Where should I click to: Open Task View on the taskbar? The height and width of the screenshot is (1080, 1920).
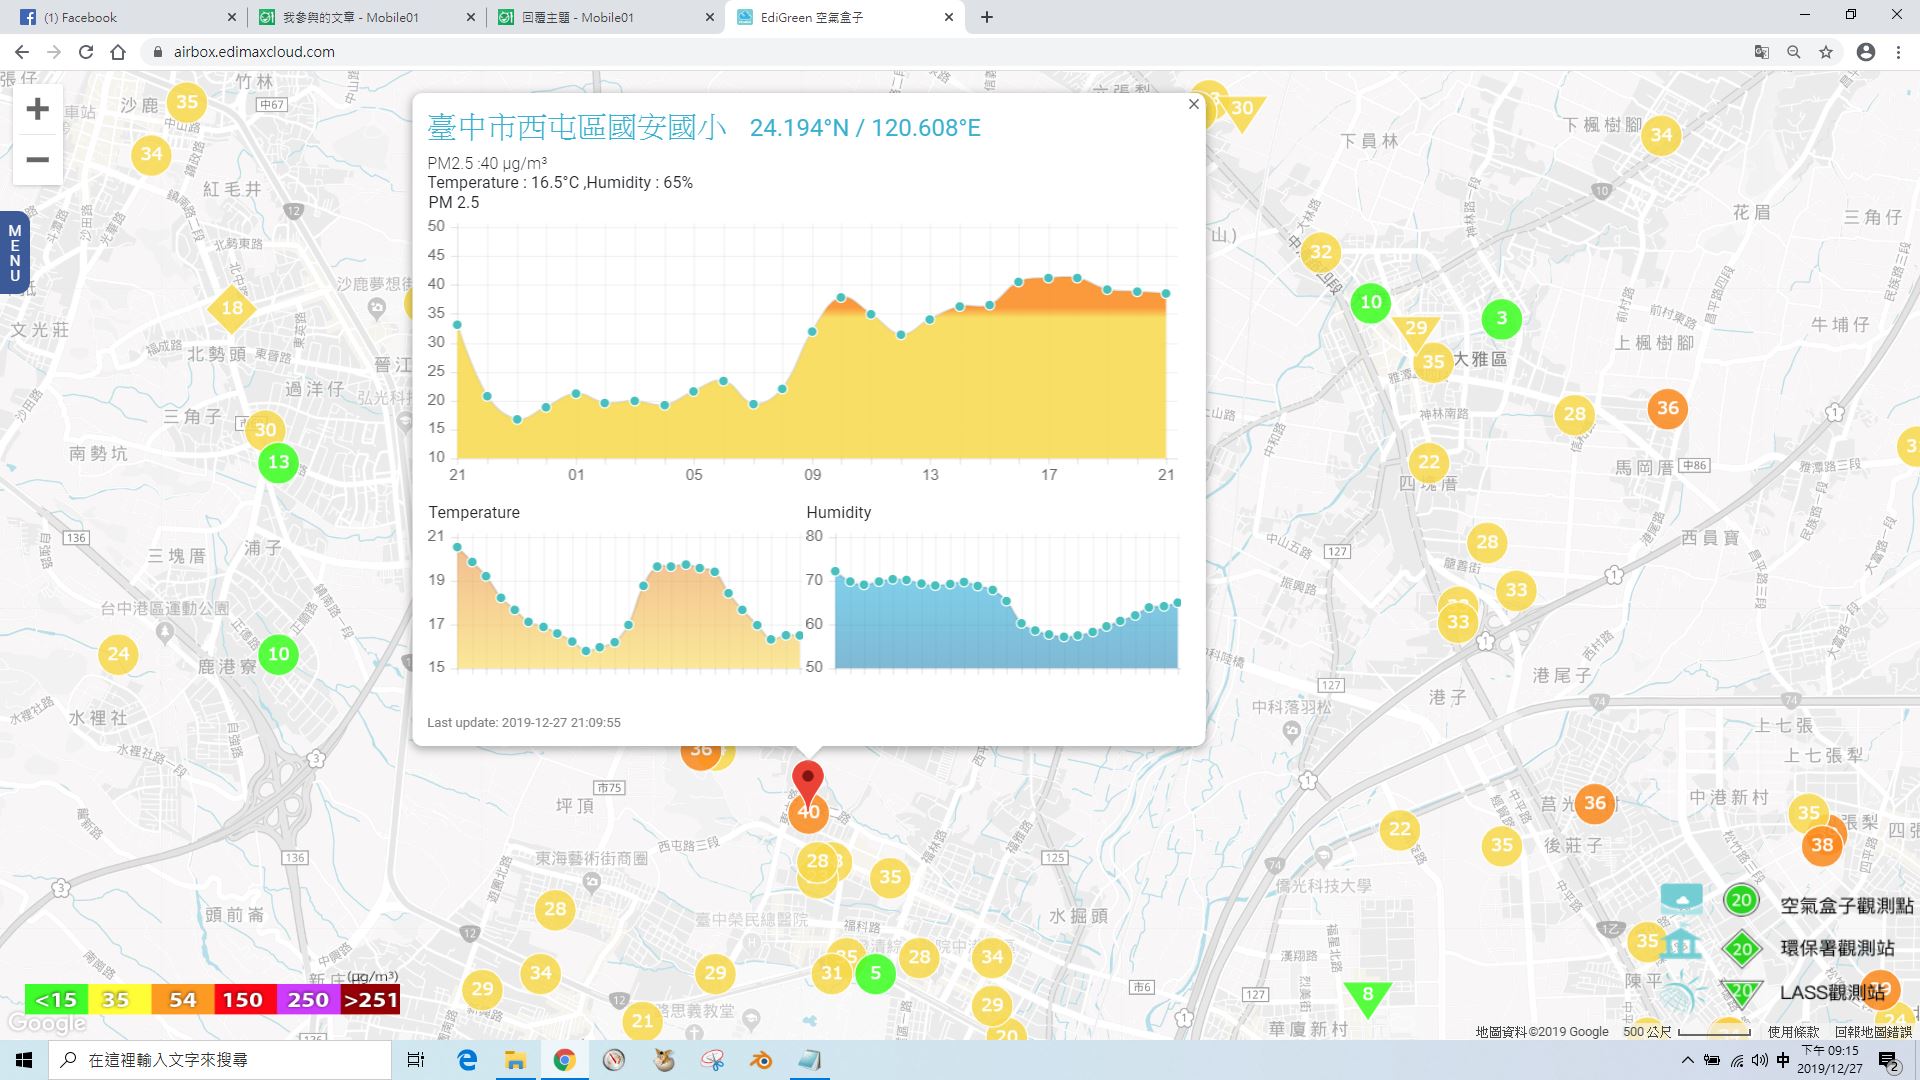416,1060
